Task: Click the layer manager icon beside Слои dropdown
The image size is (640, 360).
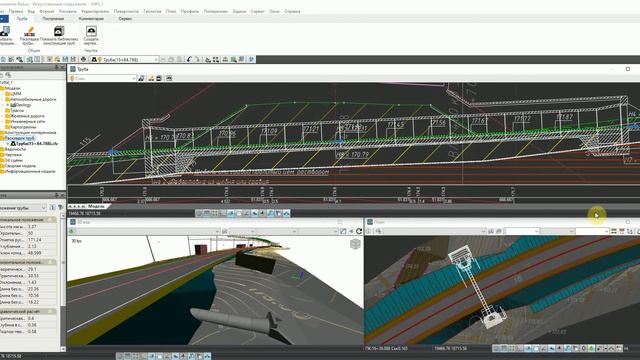Action: 141,78
